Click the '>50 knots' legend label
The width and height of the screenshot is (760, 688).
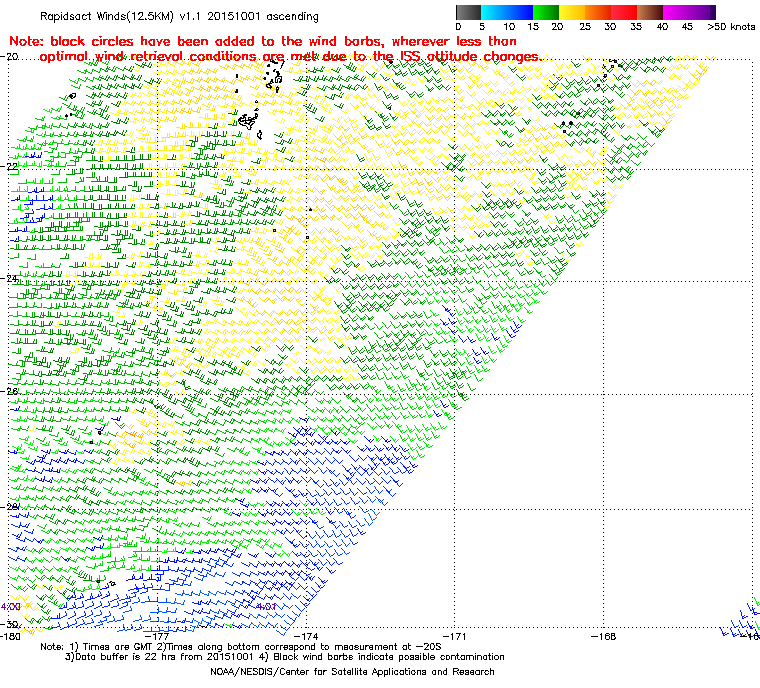coord(731,27)
